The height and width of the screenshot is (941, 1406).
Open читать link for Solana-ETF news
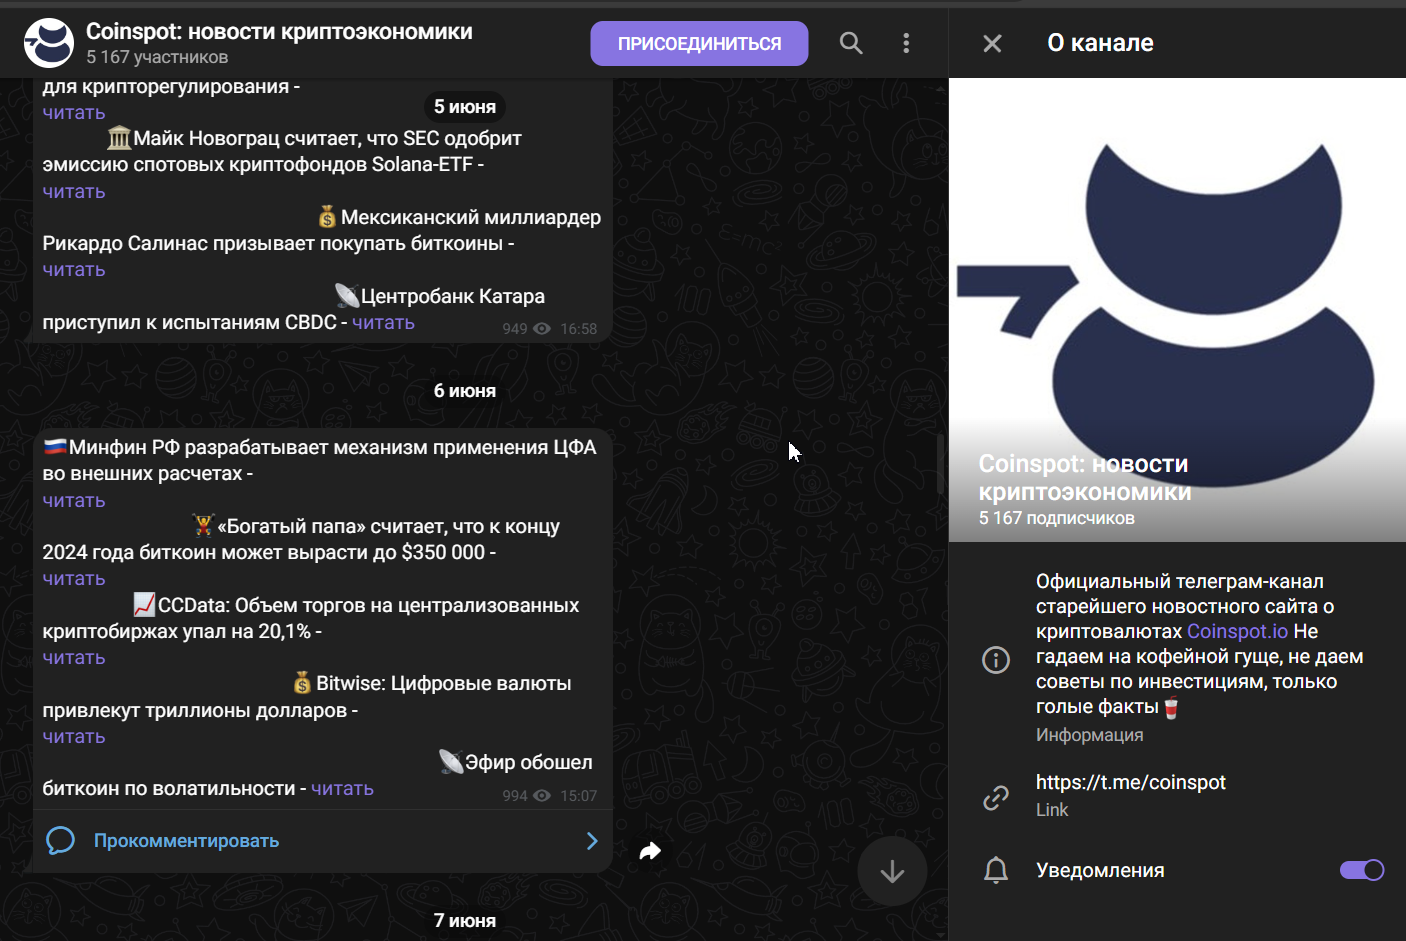coord(74,191)
